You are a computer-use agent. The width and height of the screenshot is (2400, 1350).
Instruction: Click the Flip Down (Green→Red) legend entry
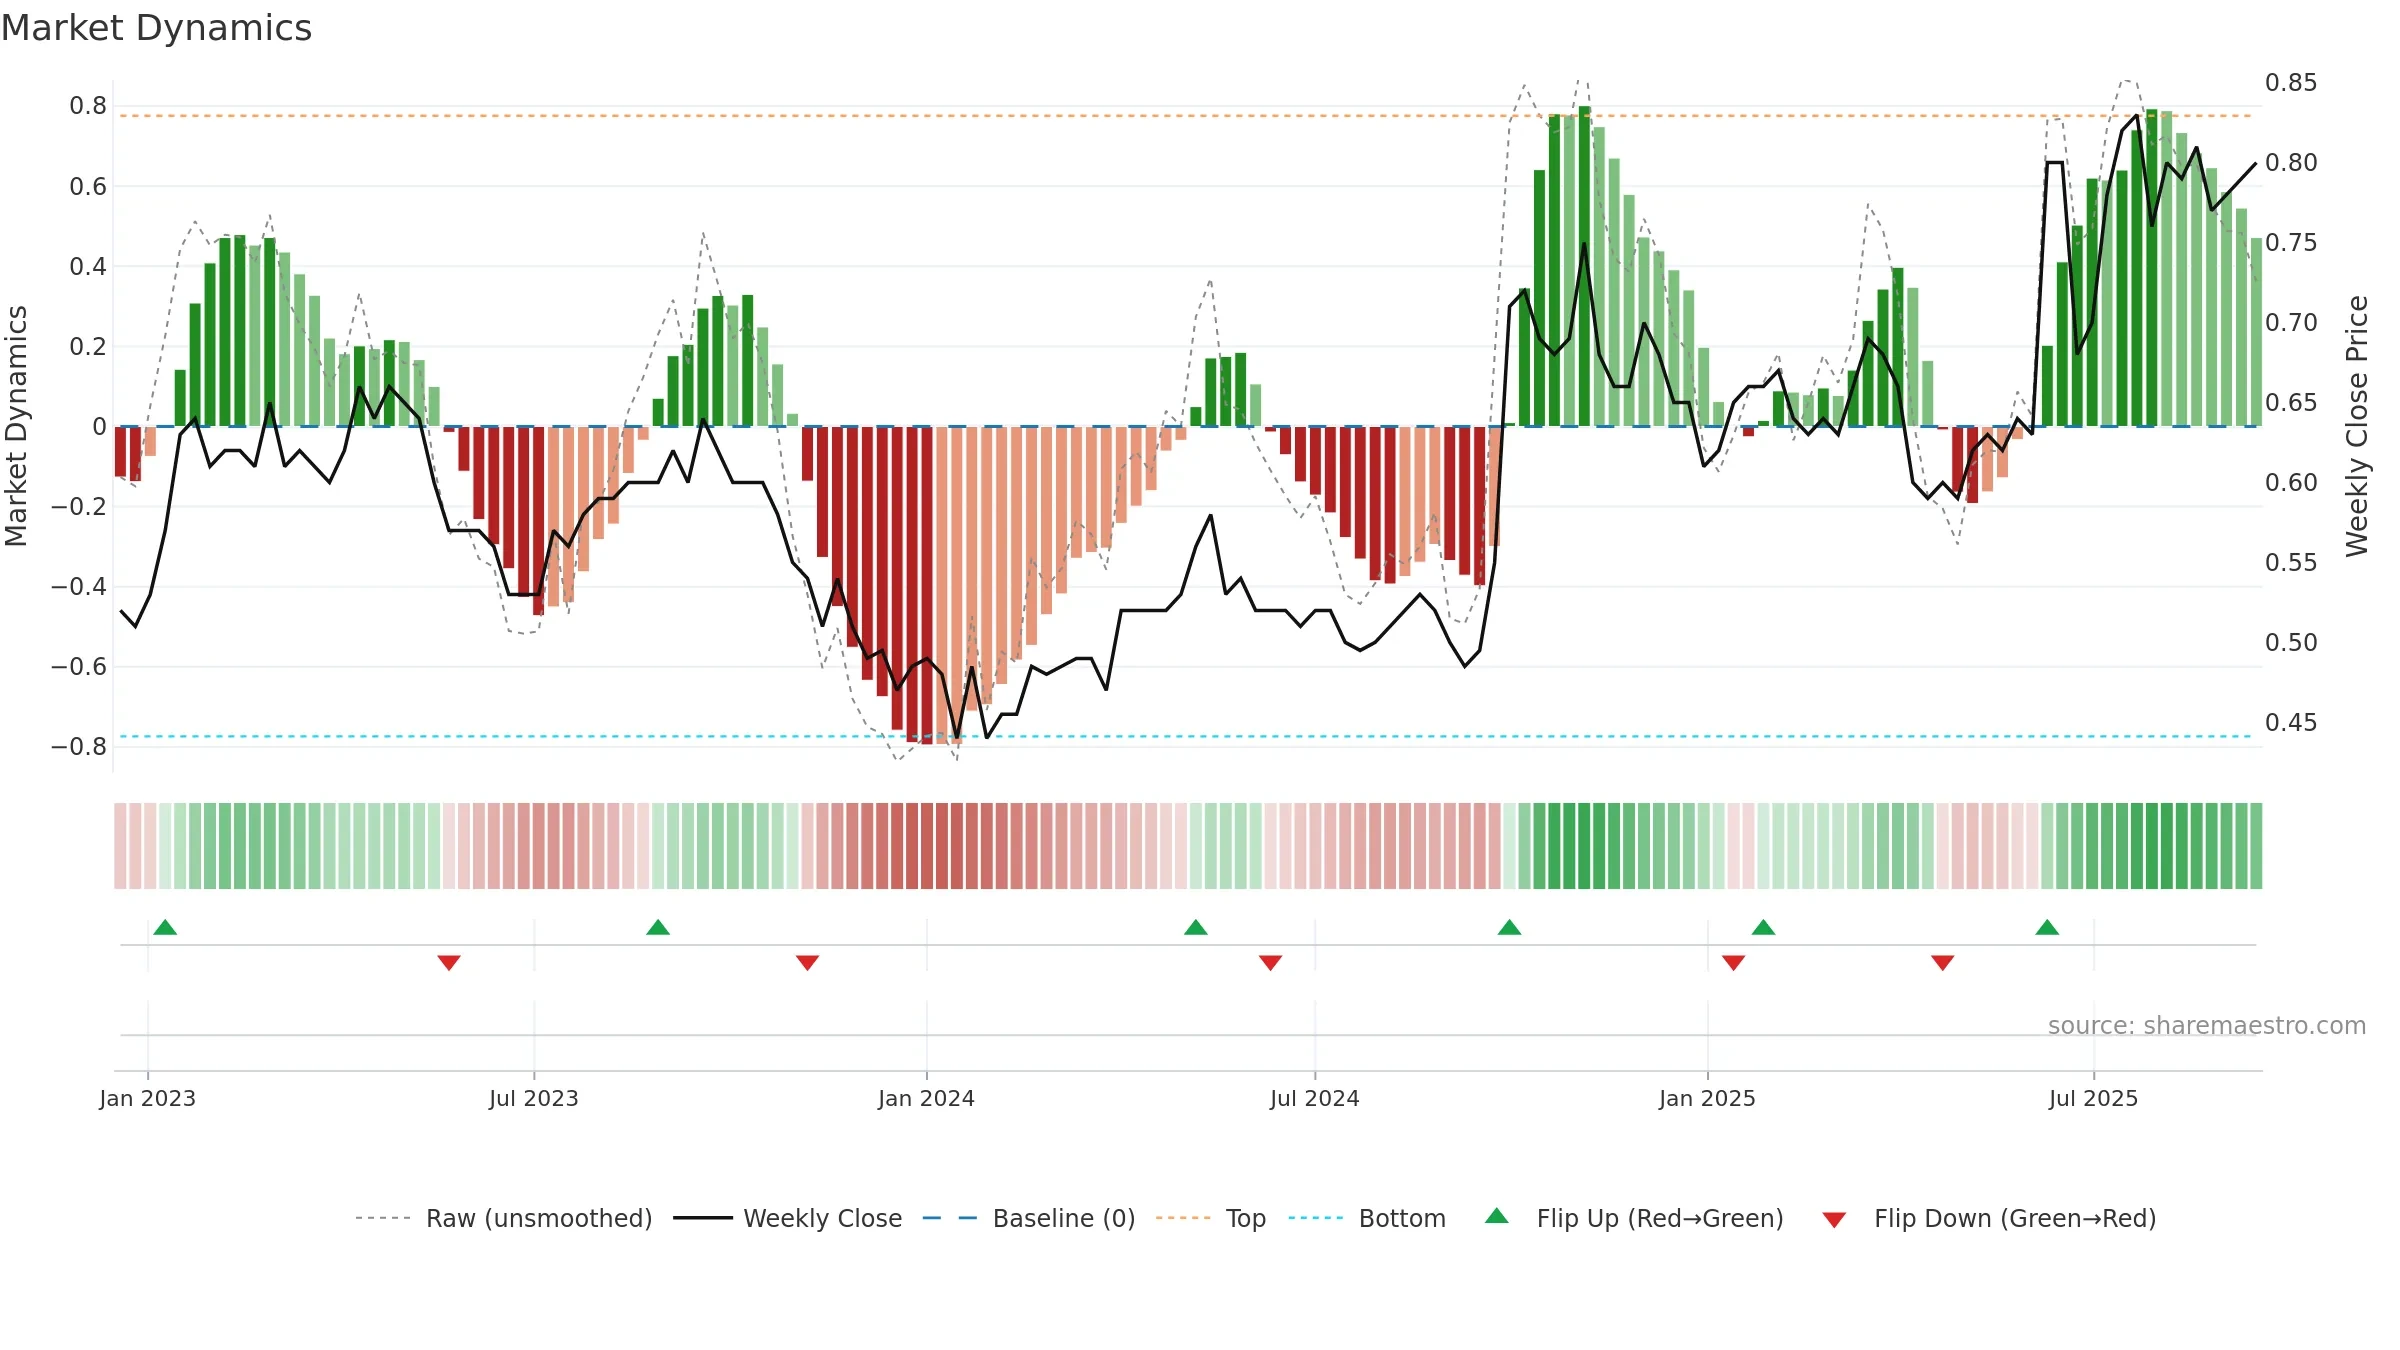pyautogui.click(x=1988, y=1218)
